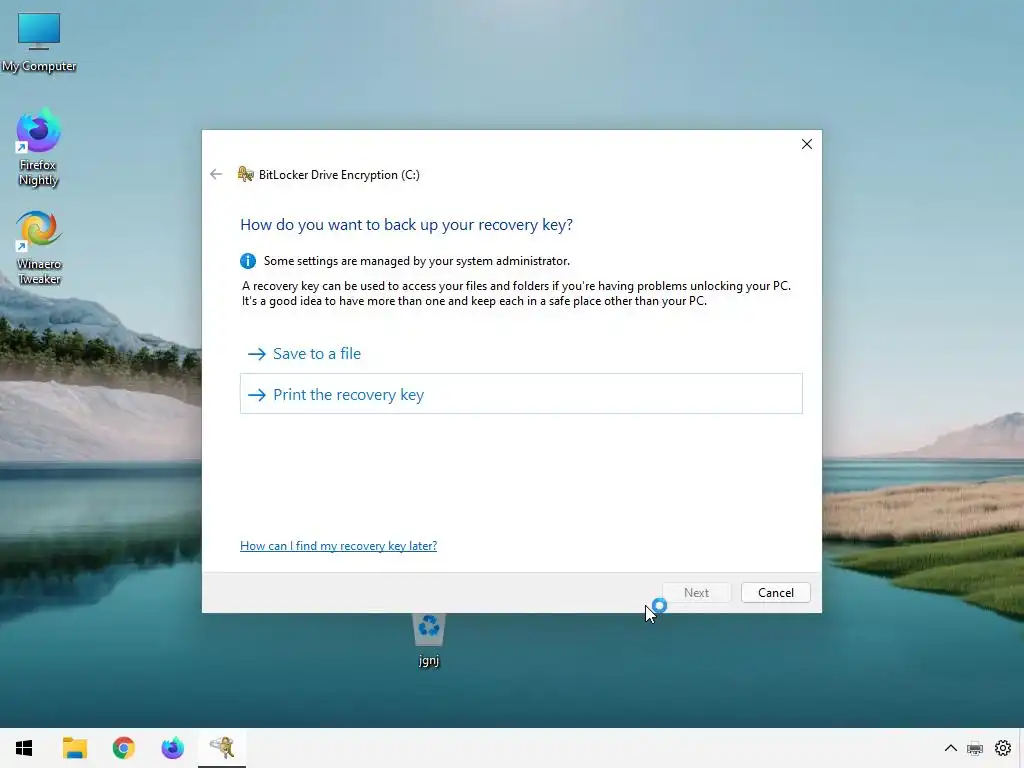Image resolution: width=1024 pixels, height=768 pixels.
Task: Launch Google Chrome from the taskbar
Action: coord(123,748)
